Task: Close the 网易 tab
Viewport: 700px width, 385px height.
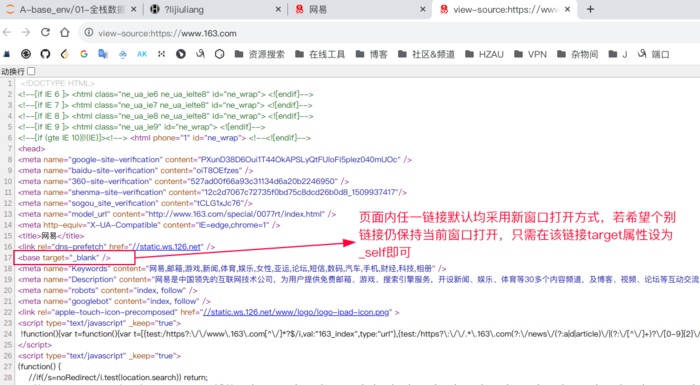Action: [423, 9]
